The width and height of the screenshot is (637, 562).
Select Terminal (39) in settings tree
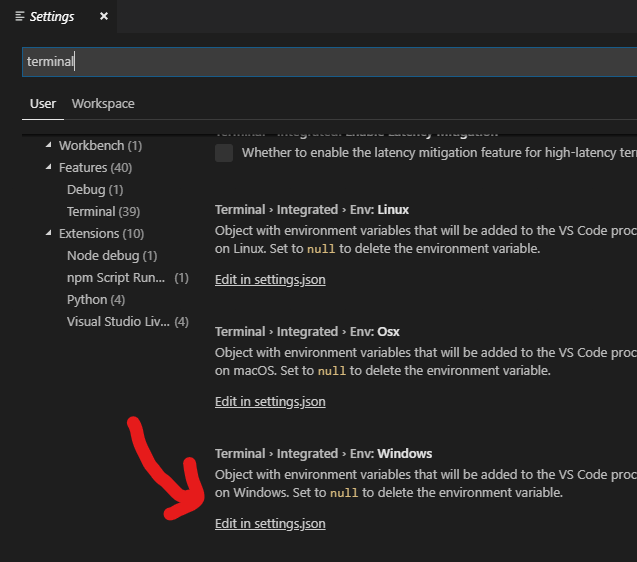103,212
